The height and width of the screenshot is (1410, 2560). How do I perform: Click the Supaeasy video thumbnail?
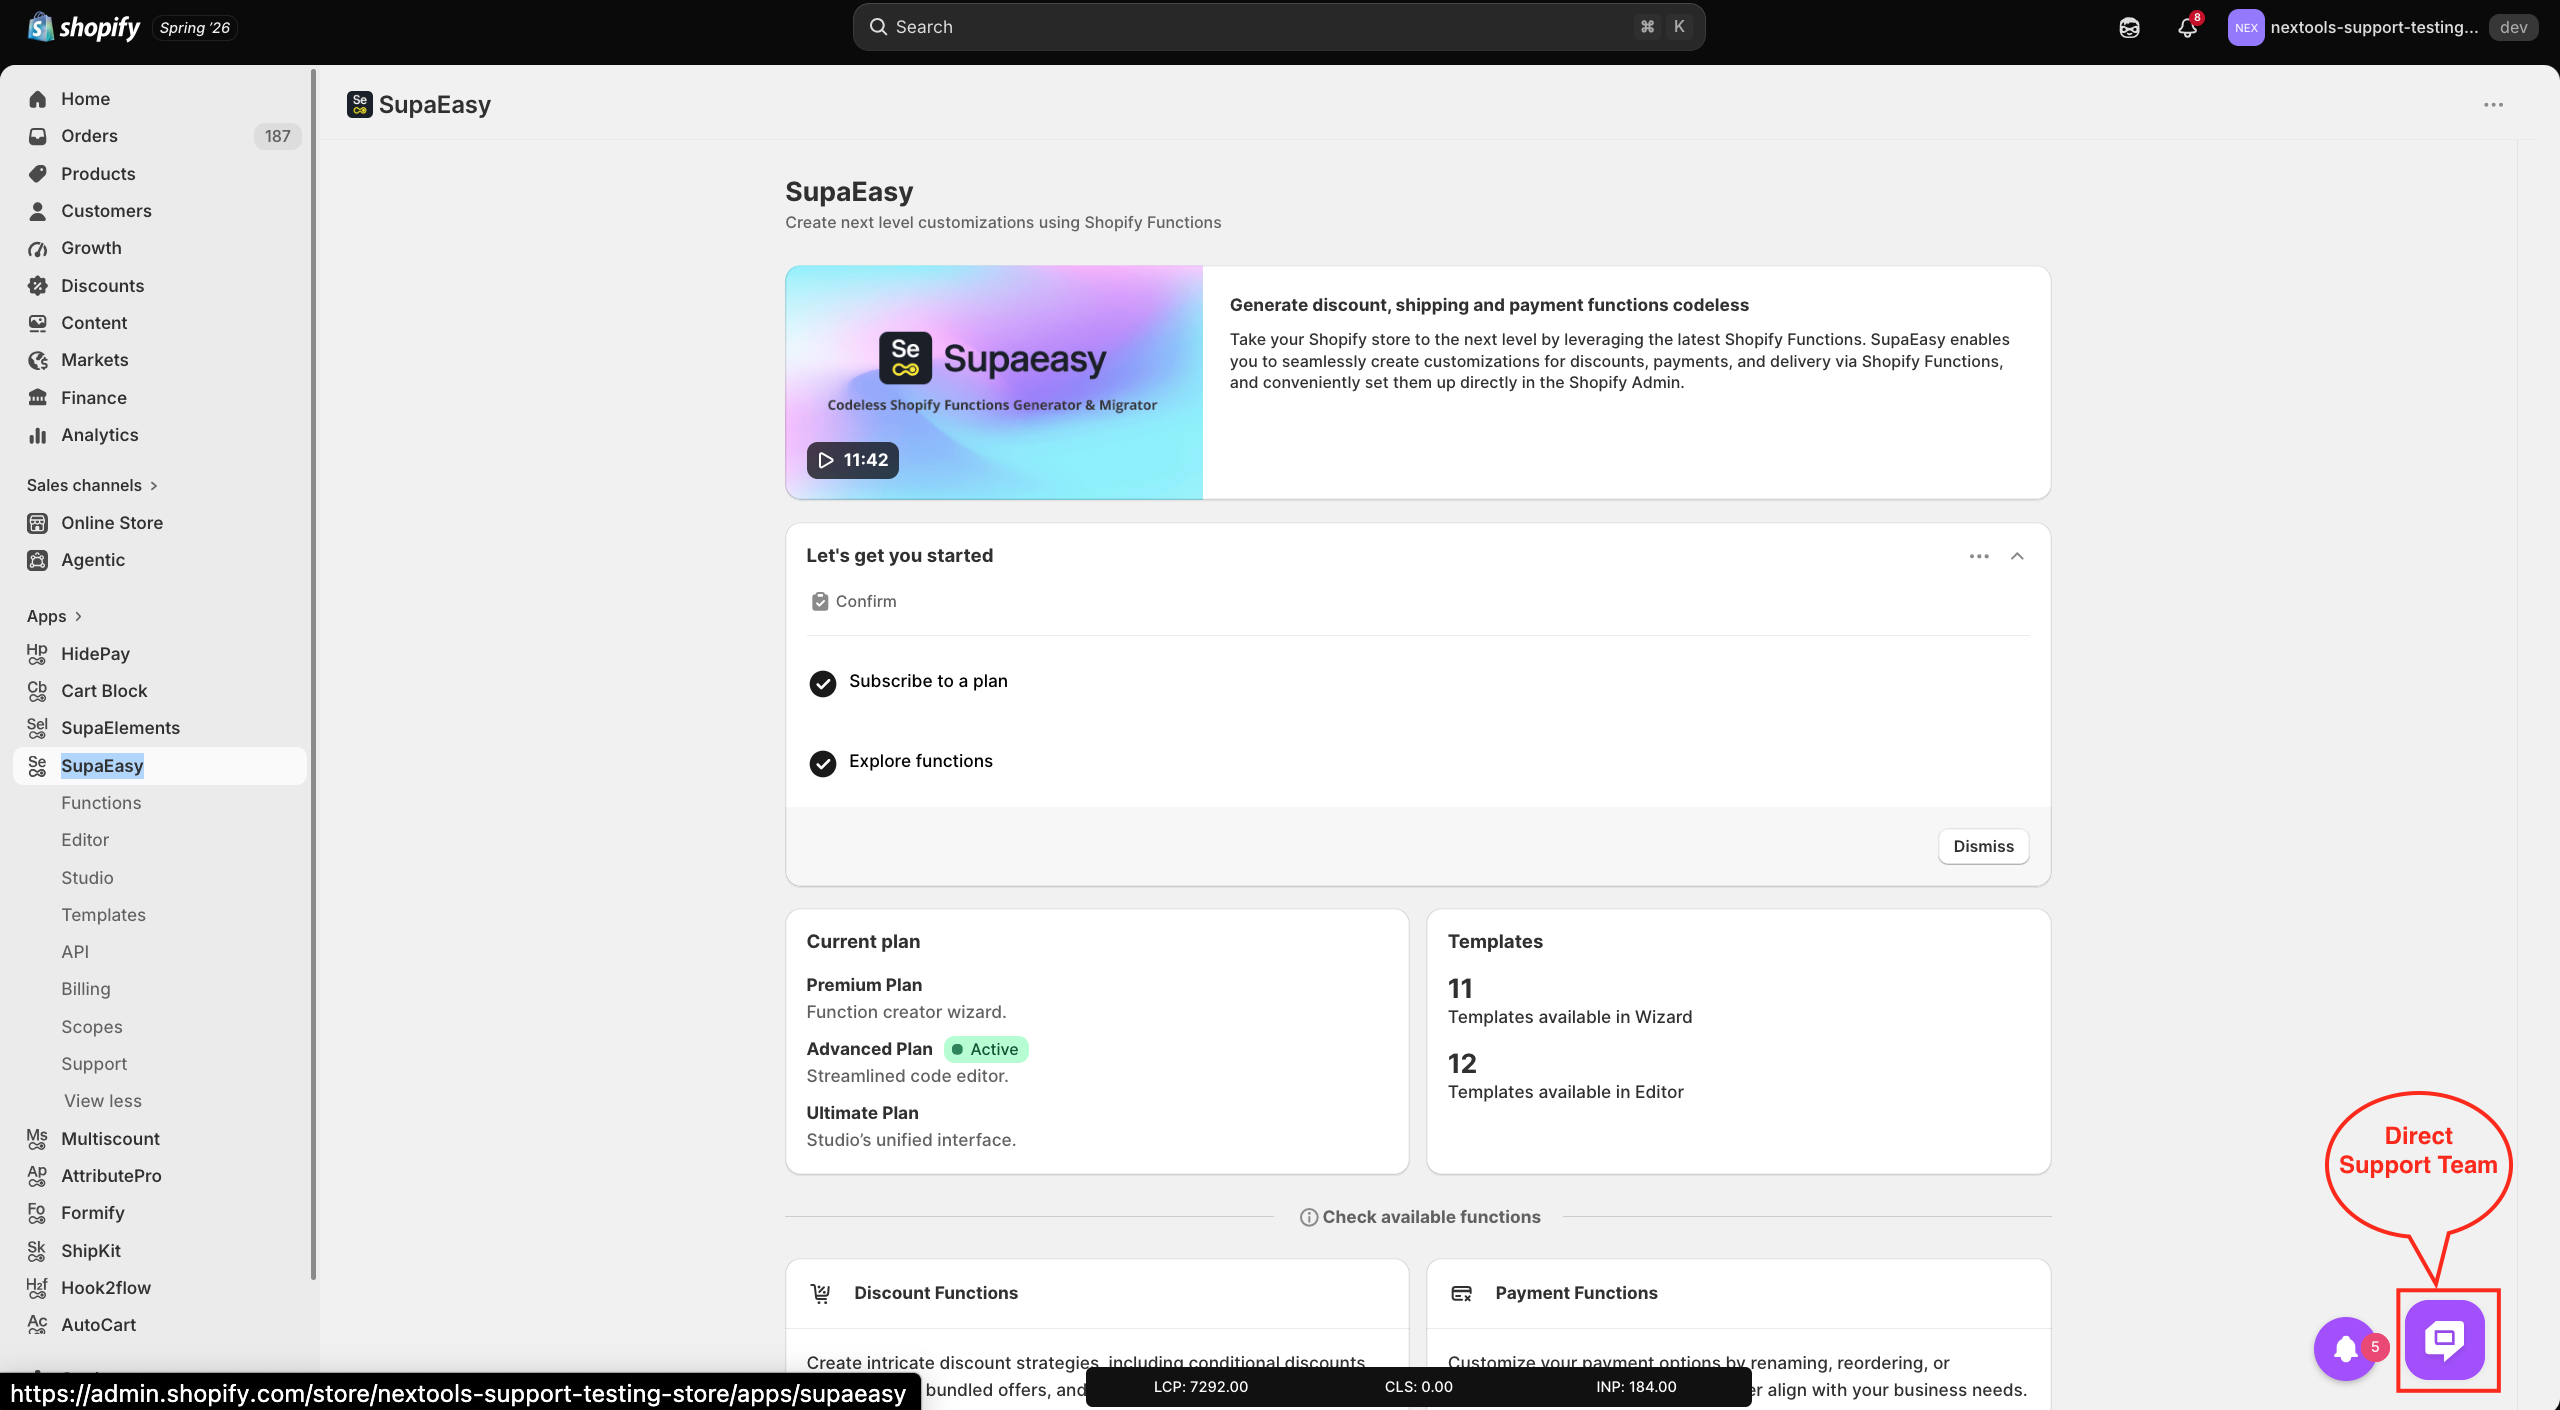coord(994,382)
